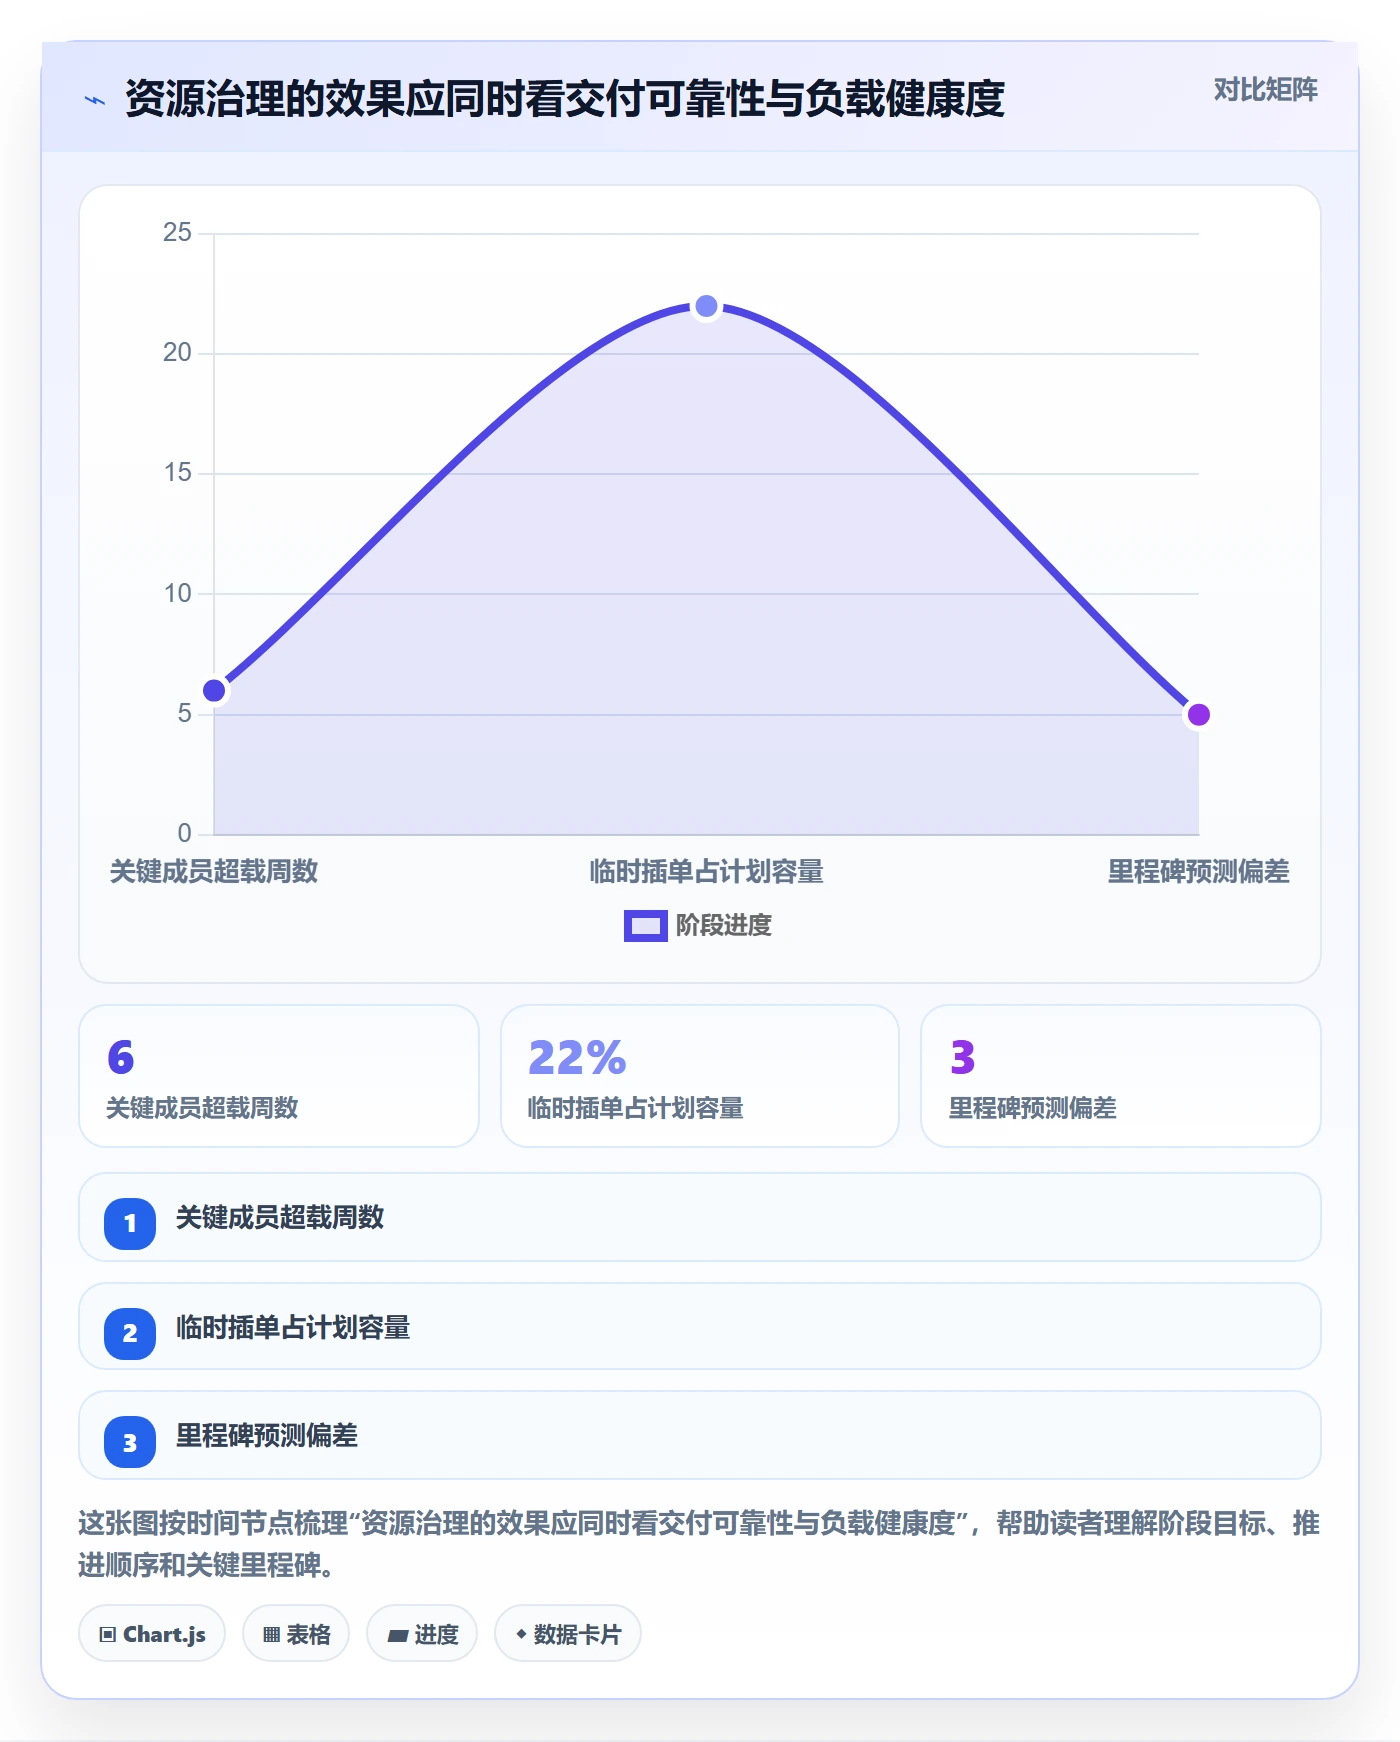
Task: Select the peak data point at 22
Action: pos(706,306)
